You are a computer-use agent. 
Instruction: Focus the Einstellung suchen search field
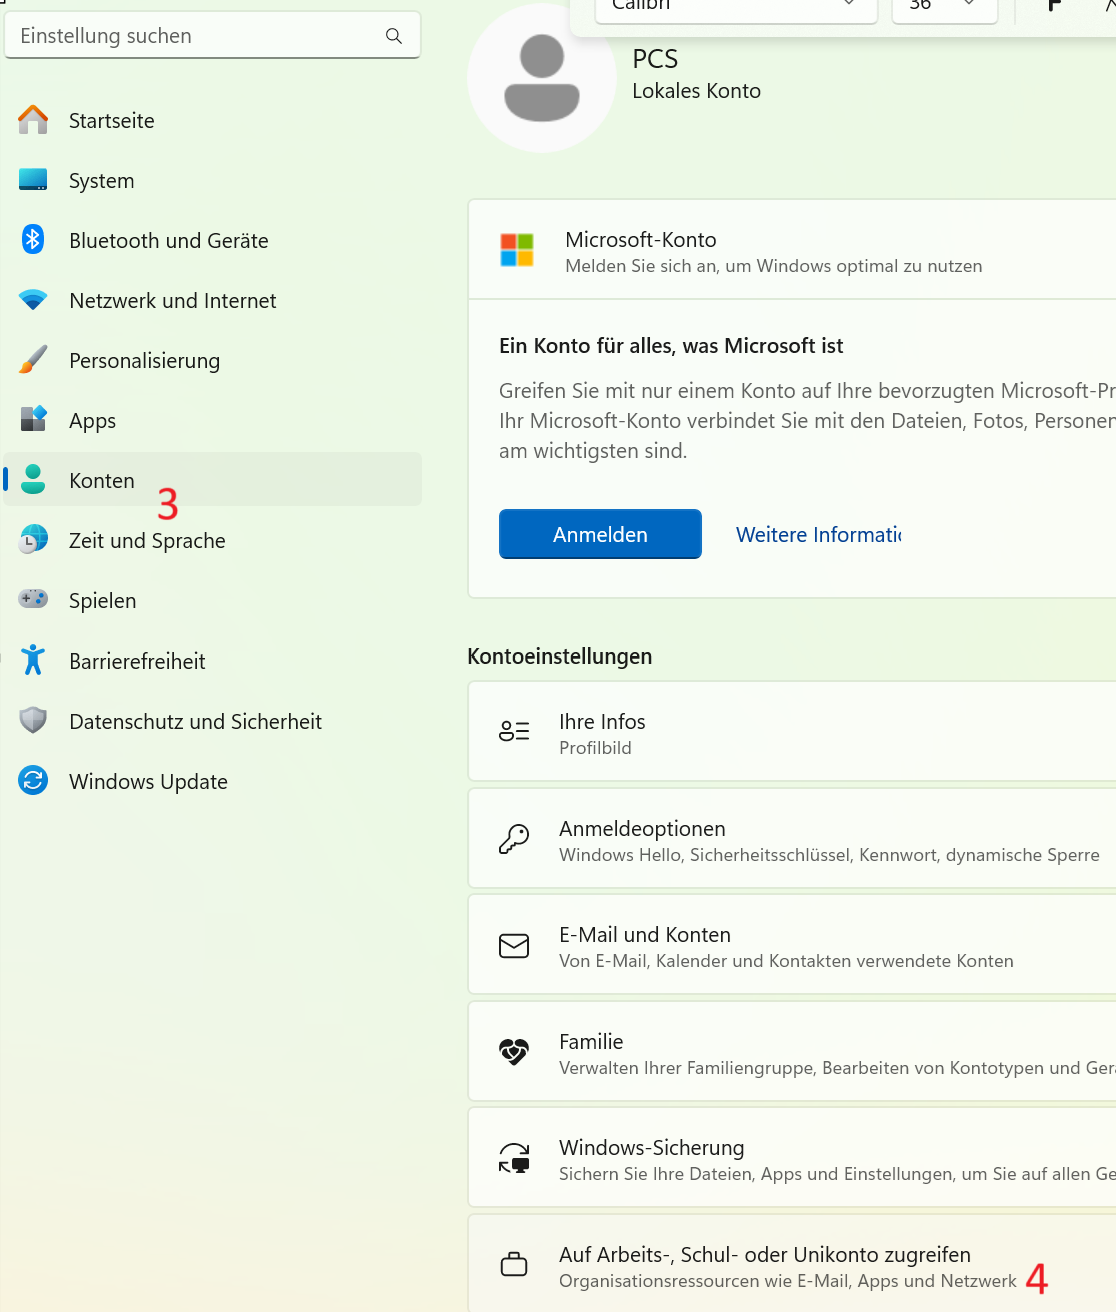pos(195,36)
